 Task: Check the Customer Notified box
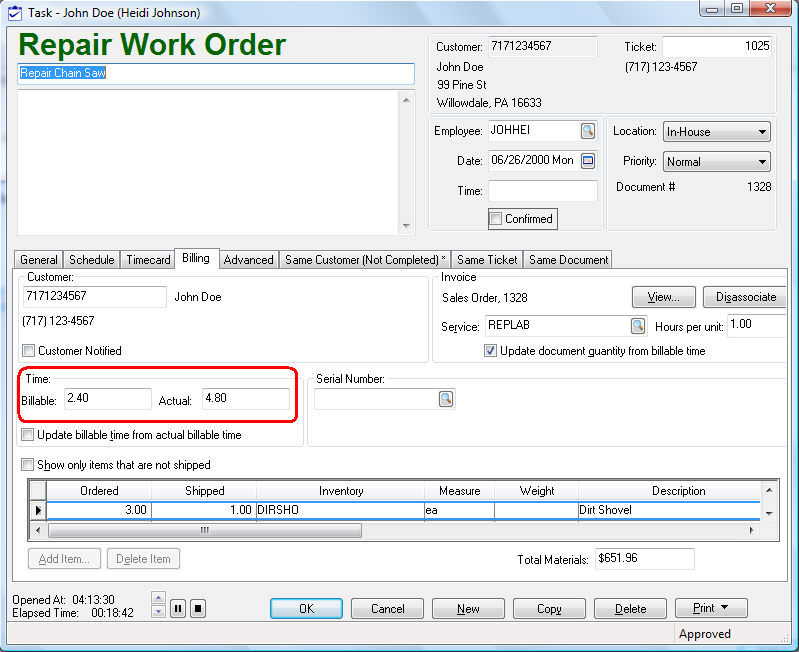28,351
